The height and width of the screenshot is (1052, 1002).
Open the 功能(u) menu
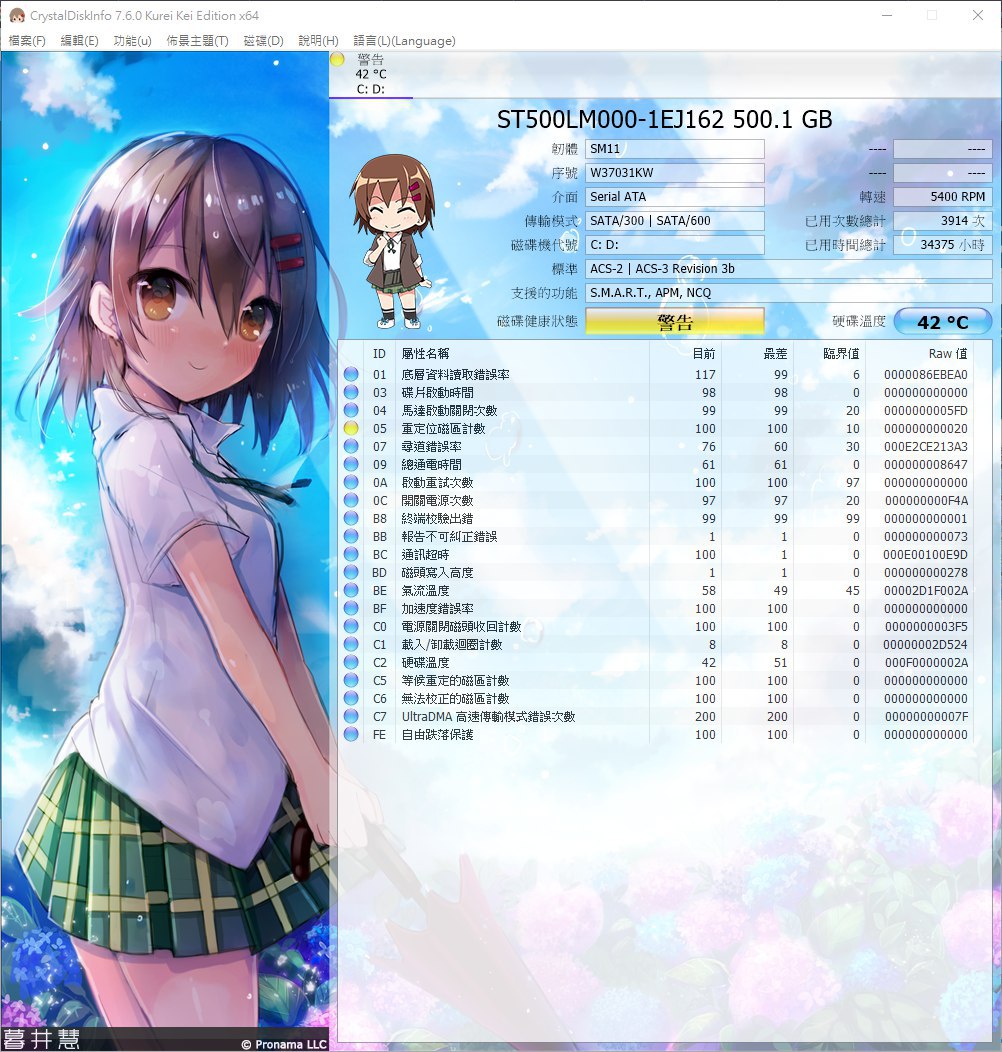pos(132,41)
